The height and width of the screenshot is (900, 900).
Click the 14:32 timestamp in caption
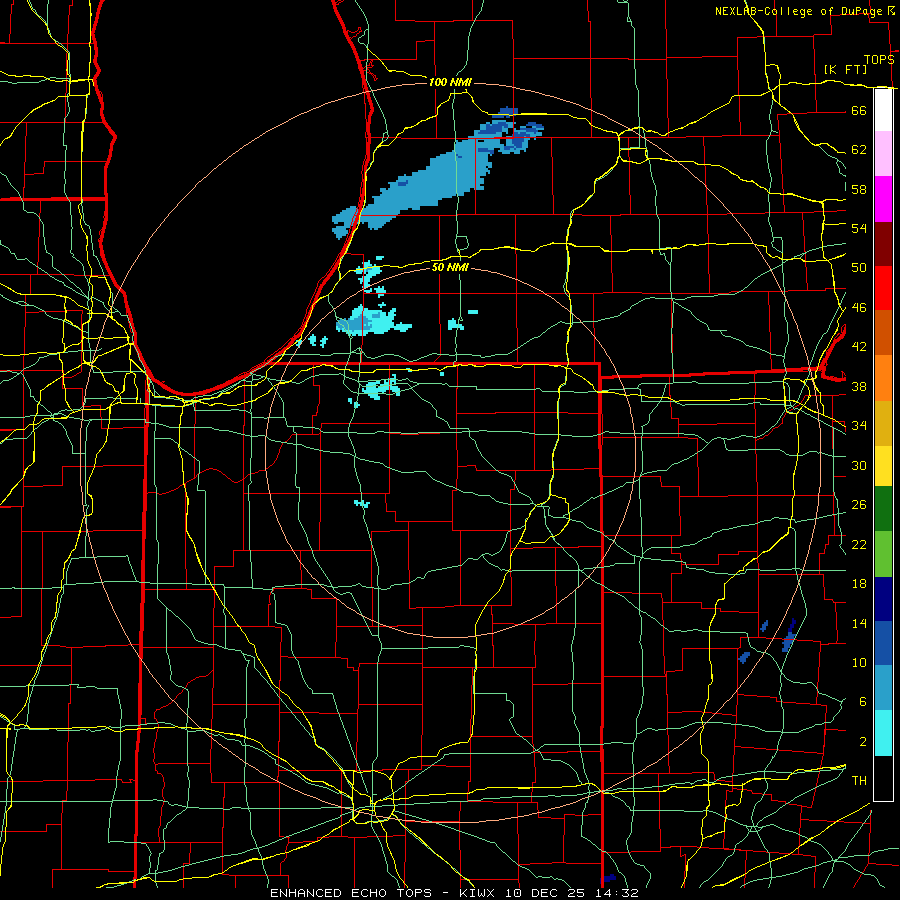tap(616, 893)
